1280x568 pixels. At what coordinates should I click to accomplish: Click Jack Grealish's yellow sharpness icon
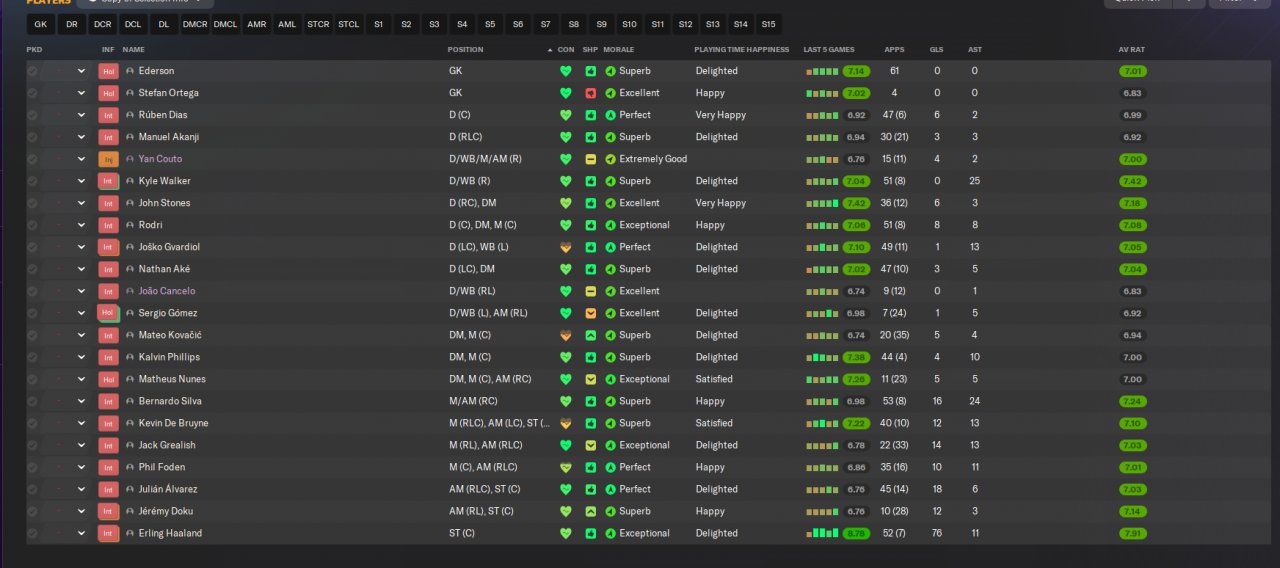coord(591,445)
